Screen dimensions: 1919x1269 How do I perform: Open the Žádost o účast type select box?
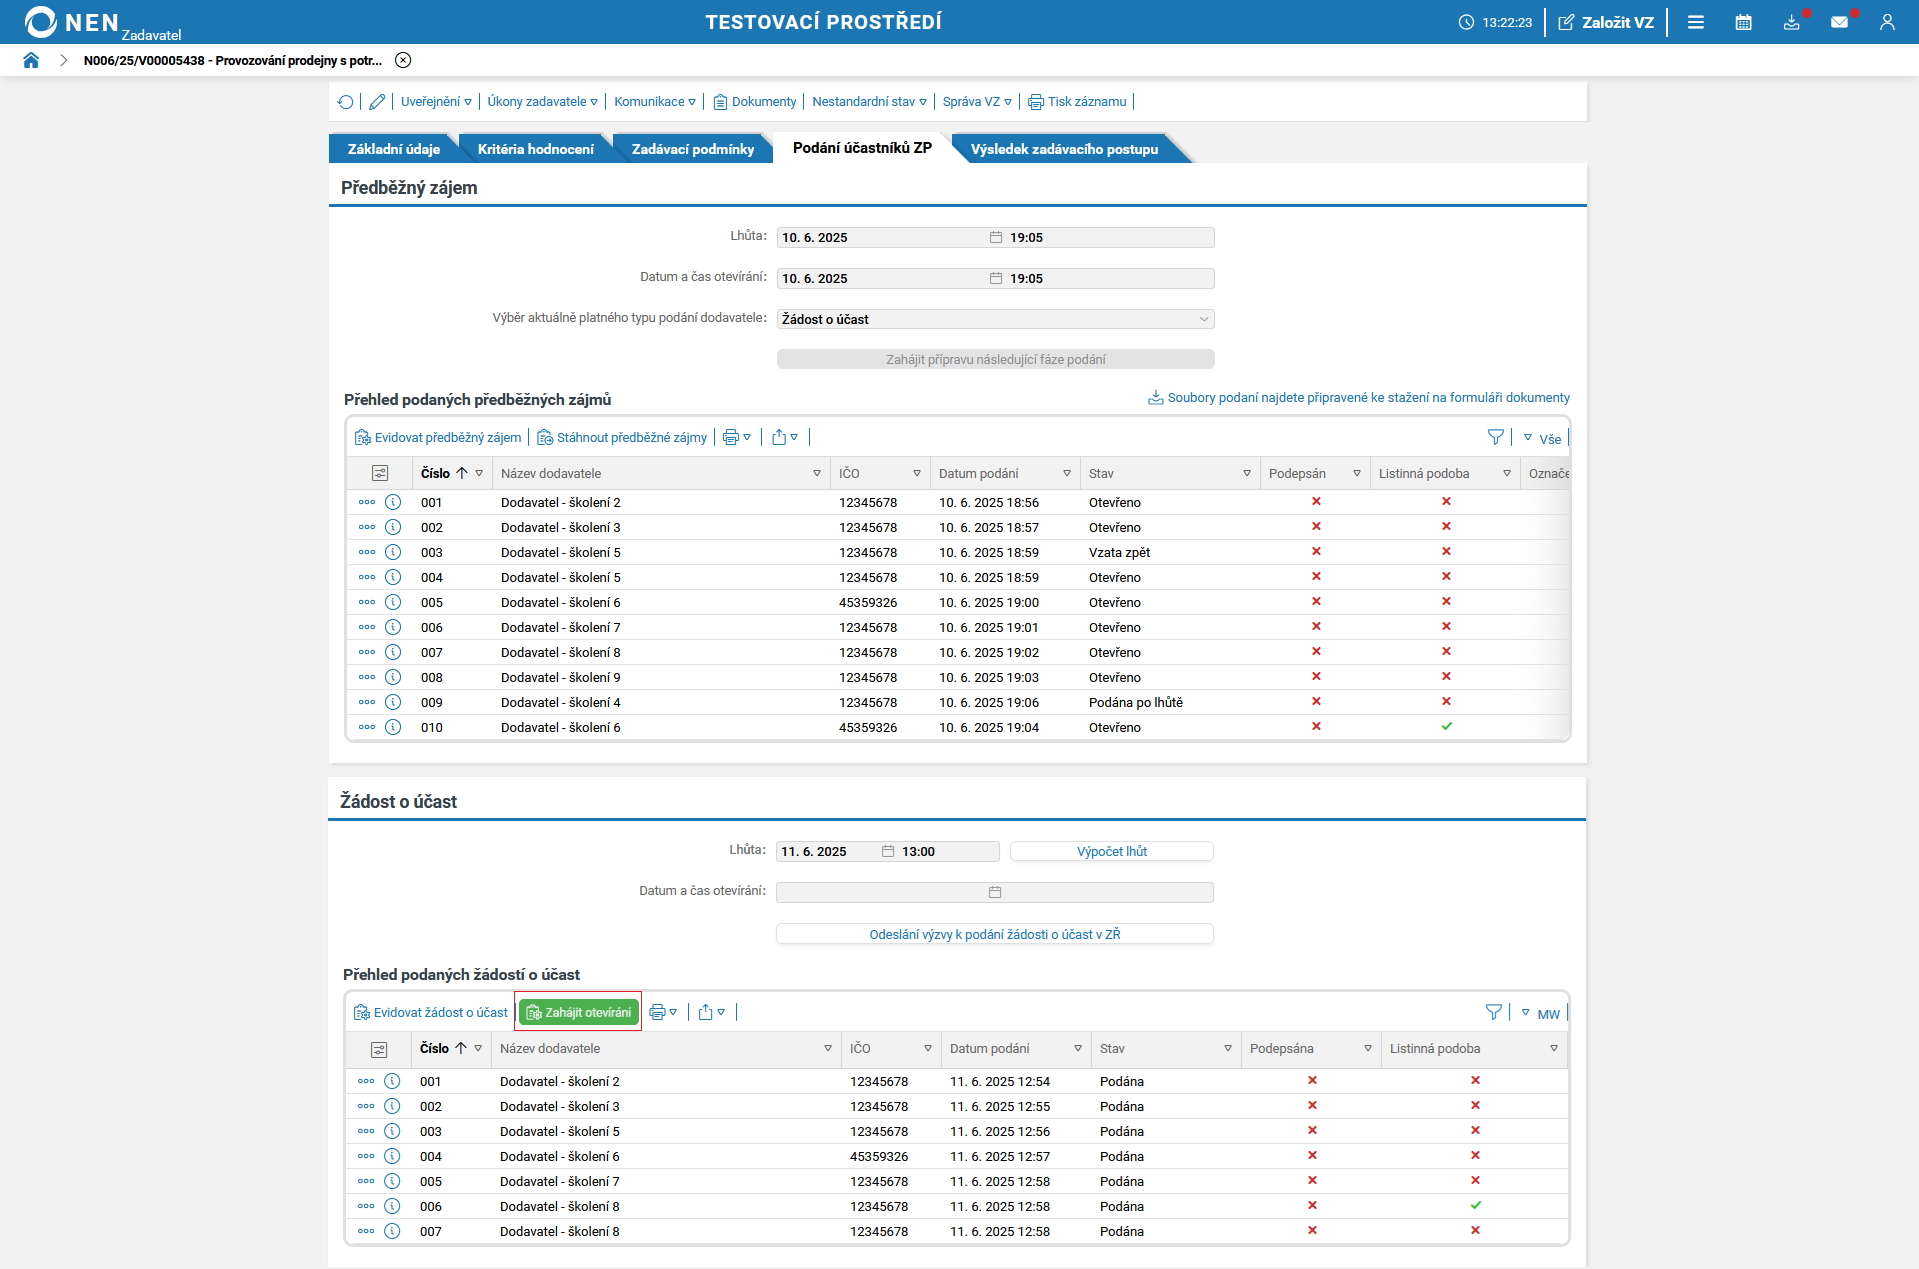point(995,319)
